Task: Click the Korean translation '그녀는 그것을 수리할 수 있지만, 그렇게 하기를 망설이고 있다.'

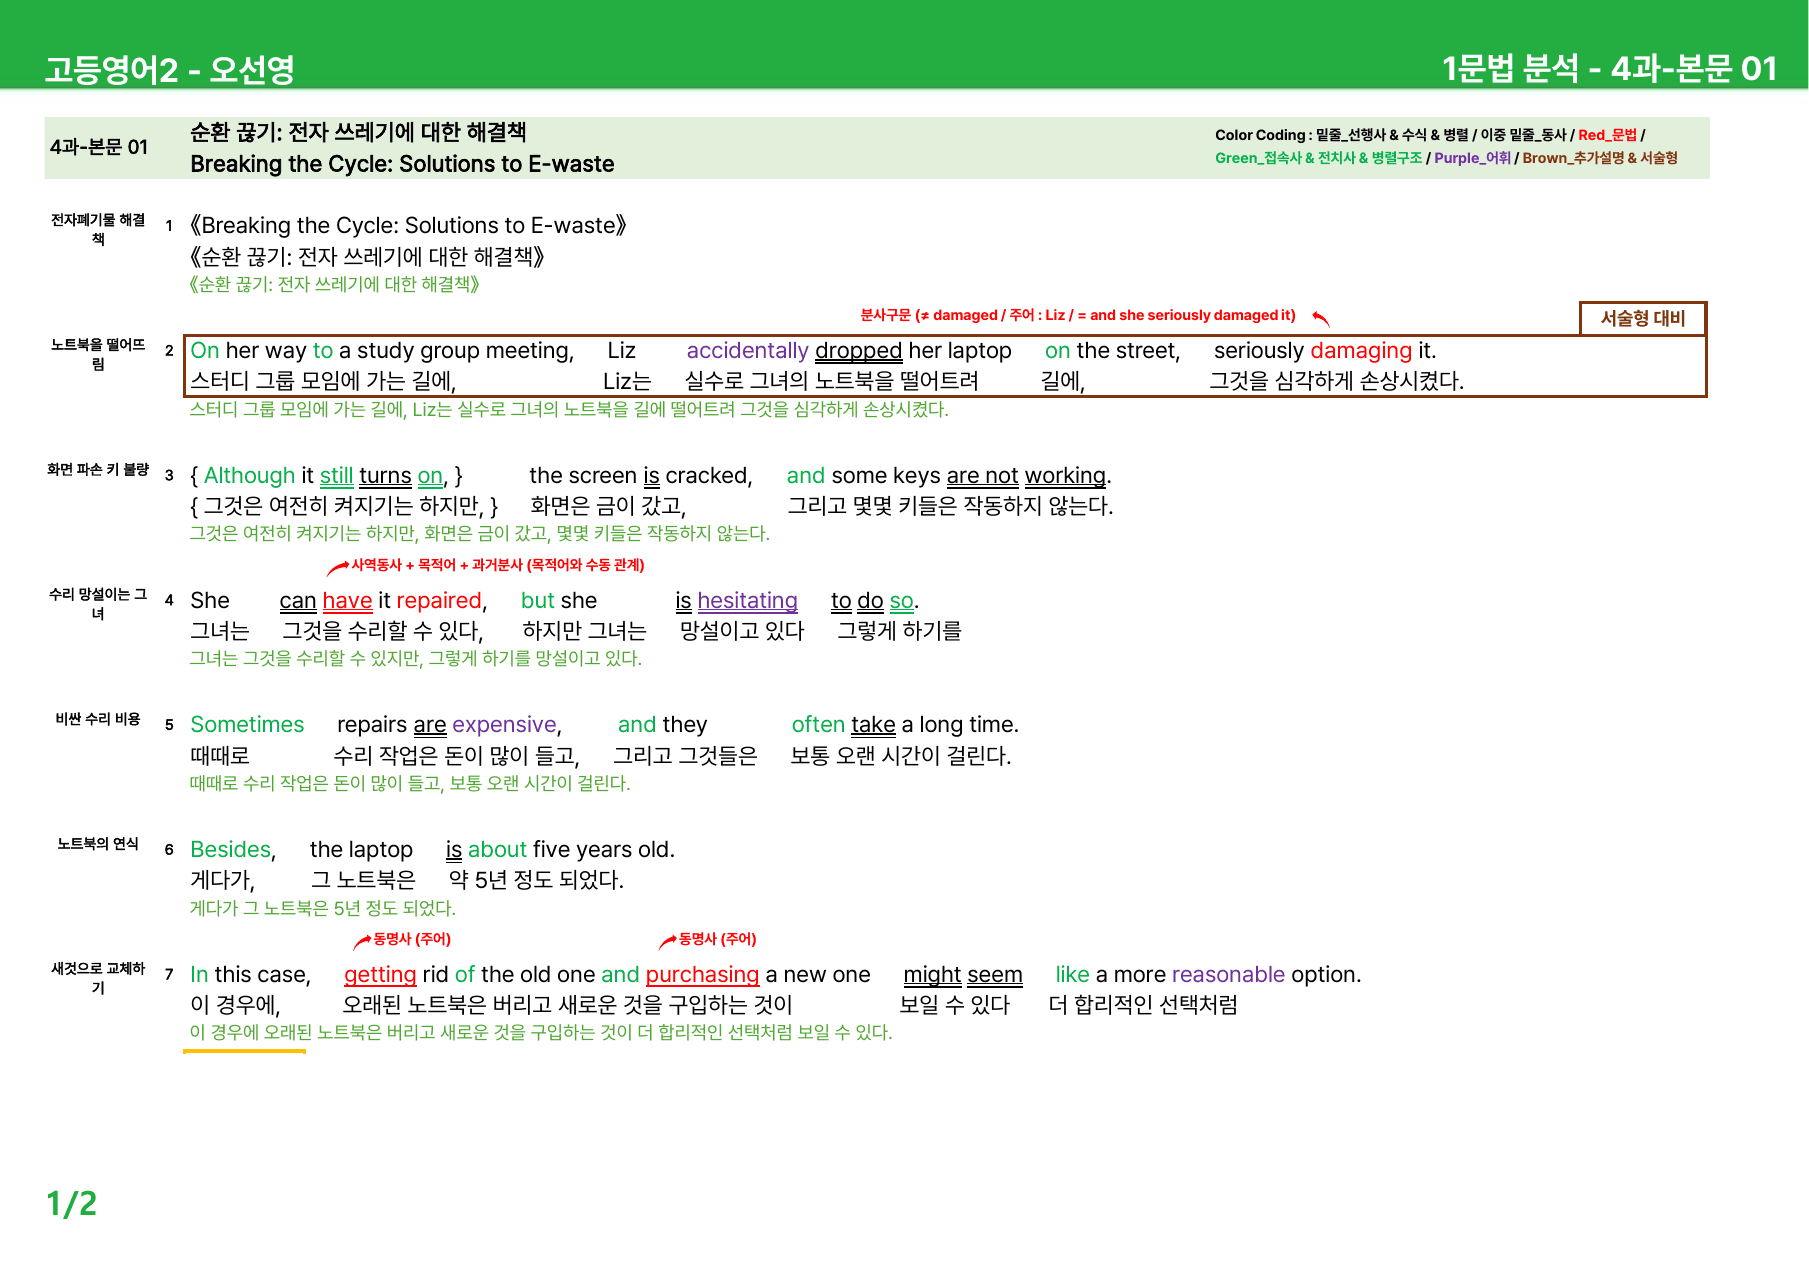Action: click(x=416, y=658)
